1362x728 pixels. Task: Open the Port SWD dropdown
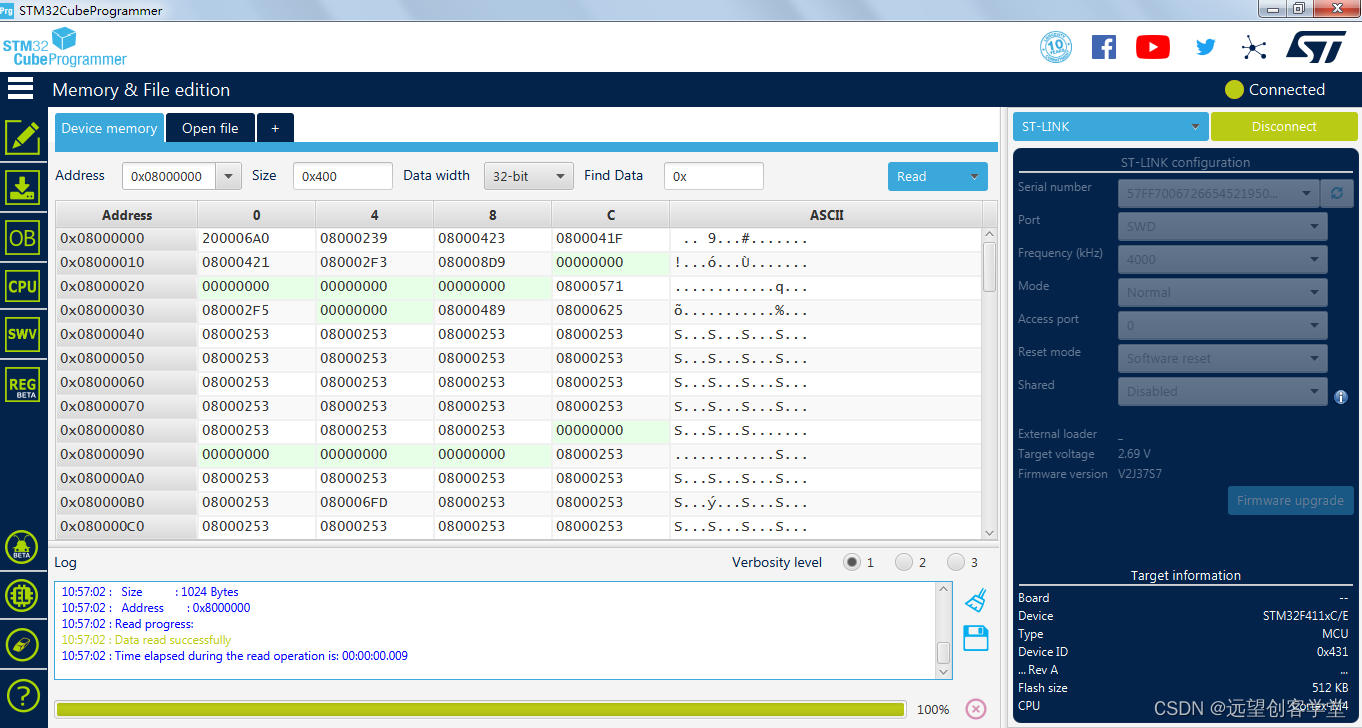[1222, 226]
